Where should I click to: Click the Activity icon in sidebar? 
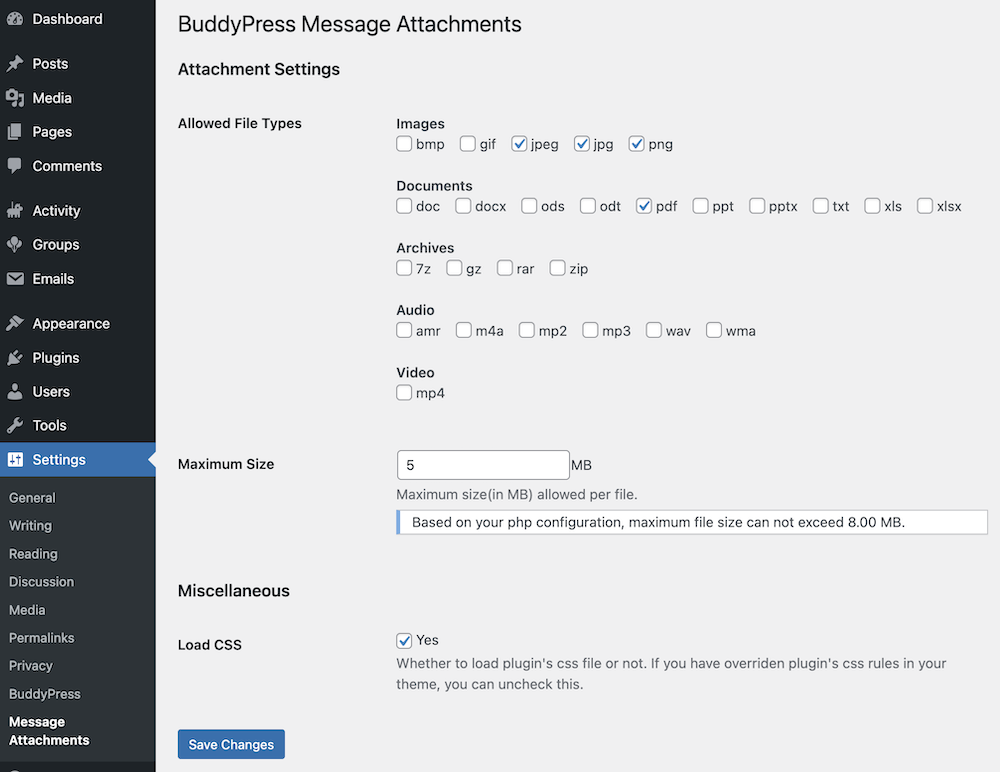tap(15, 211)
